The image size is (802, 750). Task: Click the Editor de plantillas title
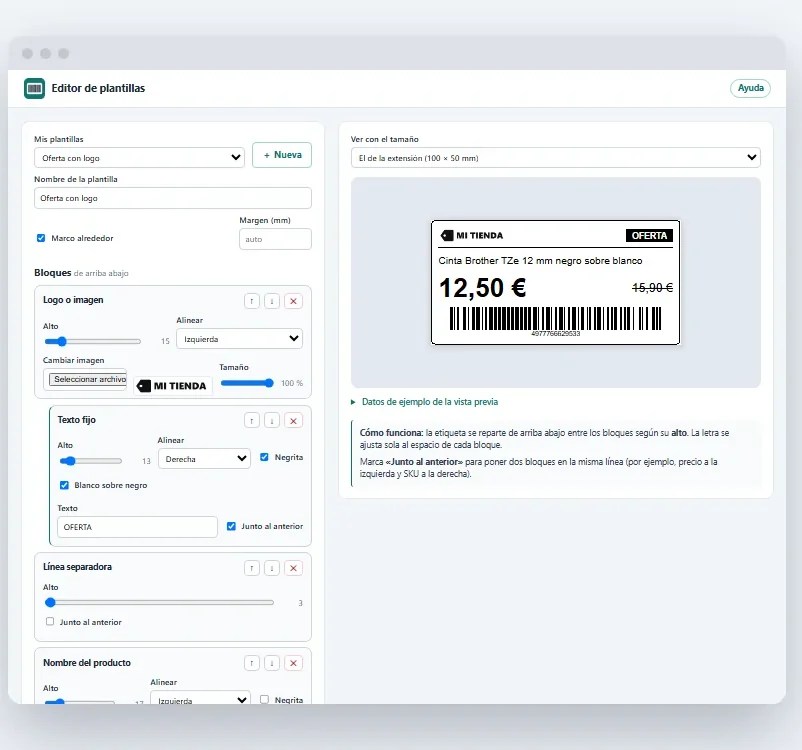coord(98,88)
